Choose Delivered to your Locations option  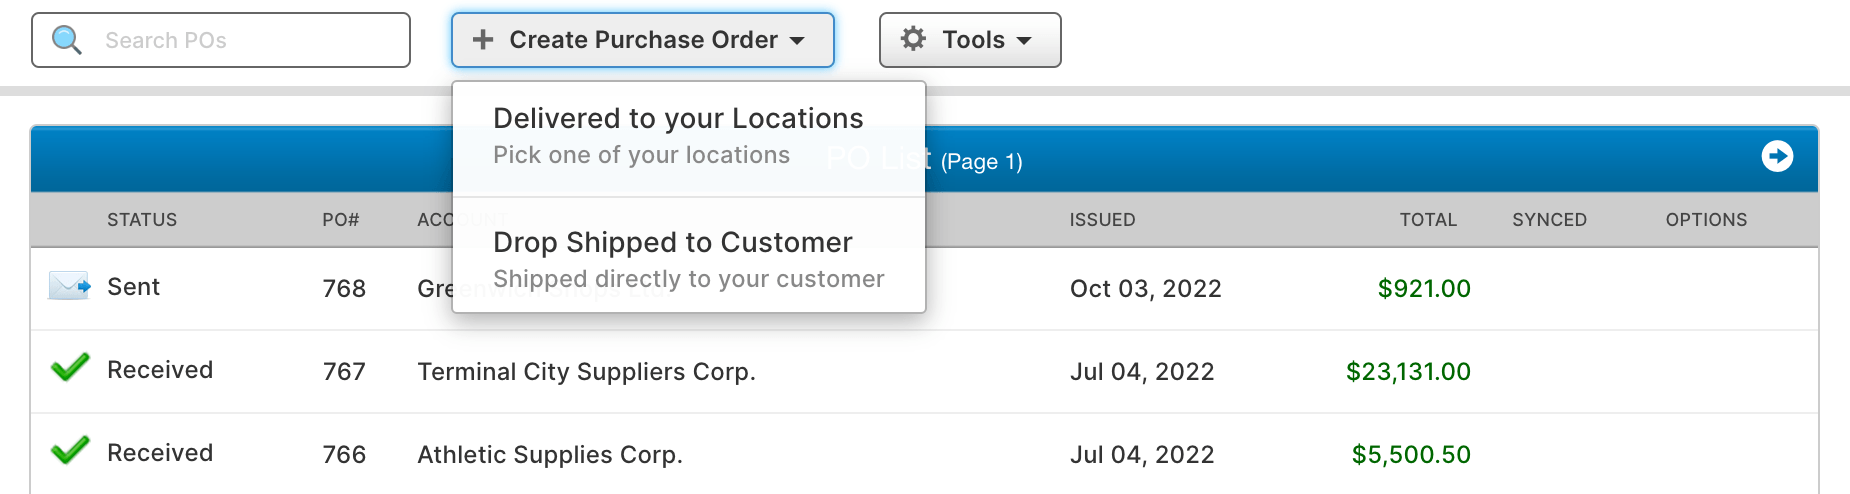coord(689,136)
